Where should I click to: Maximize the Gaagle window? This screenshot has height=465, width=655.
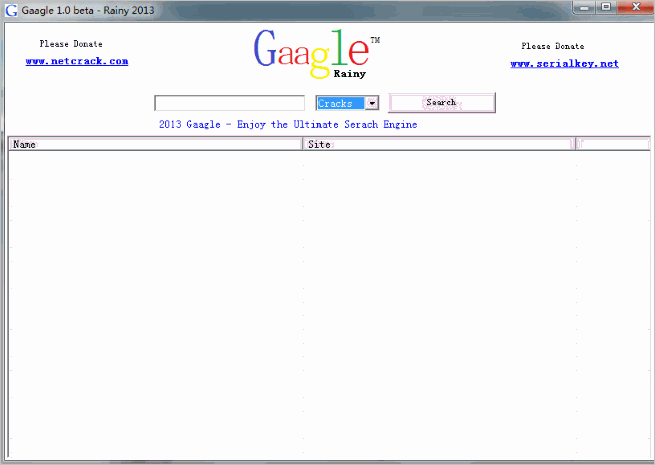(x=606, y=7)
